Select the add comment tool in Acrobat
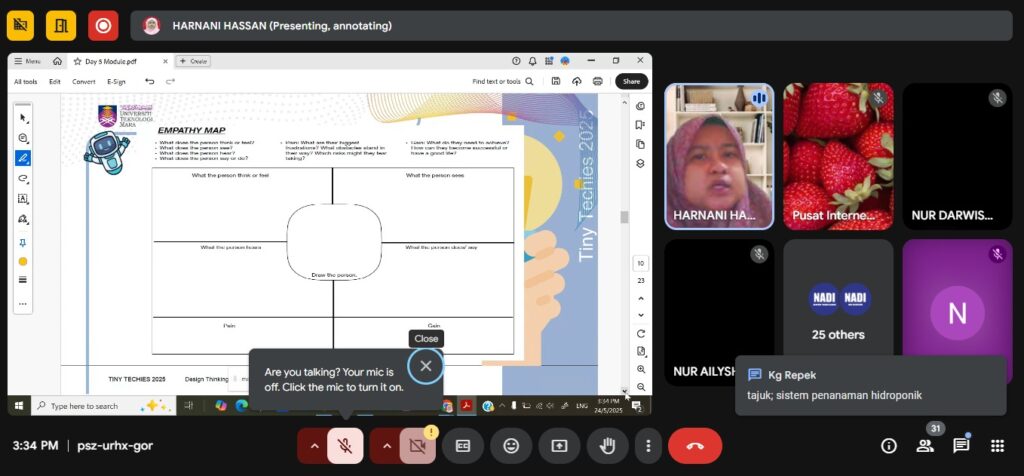1024x476 pixels. (x=23, y=138)
